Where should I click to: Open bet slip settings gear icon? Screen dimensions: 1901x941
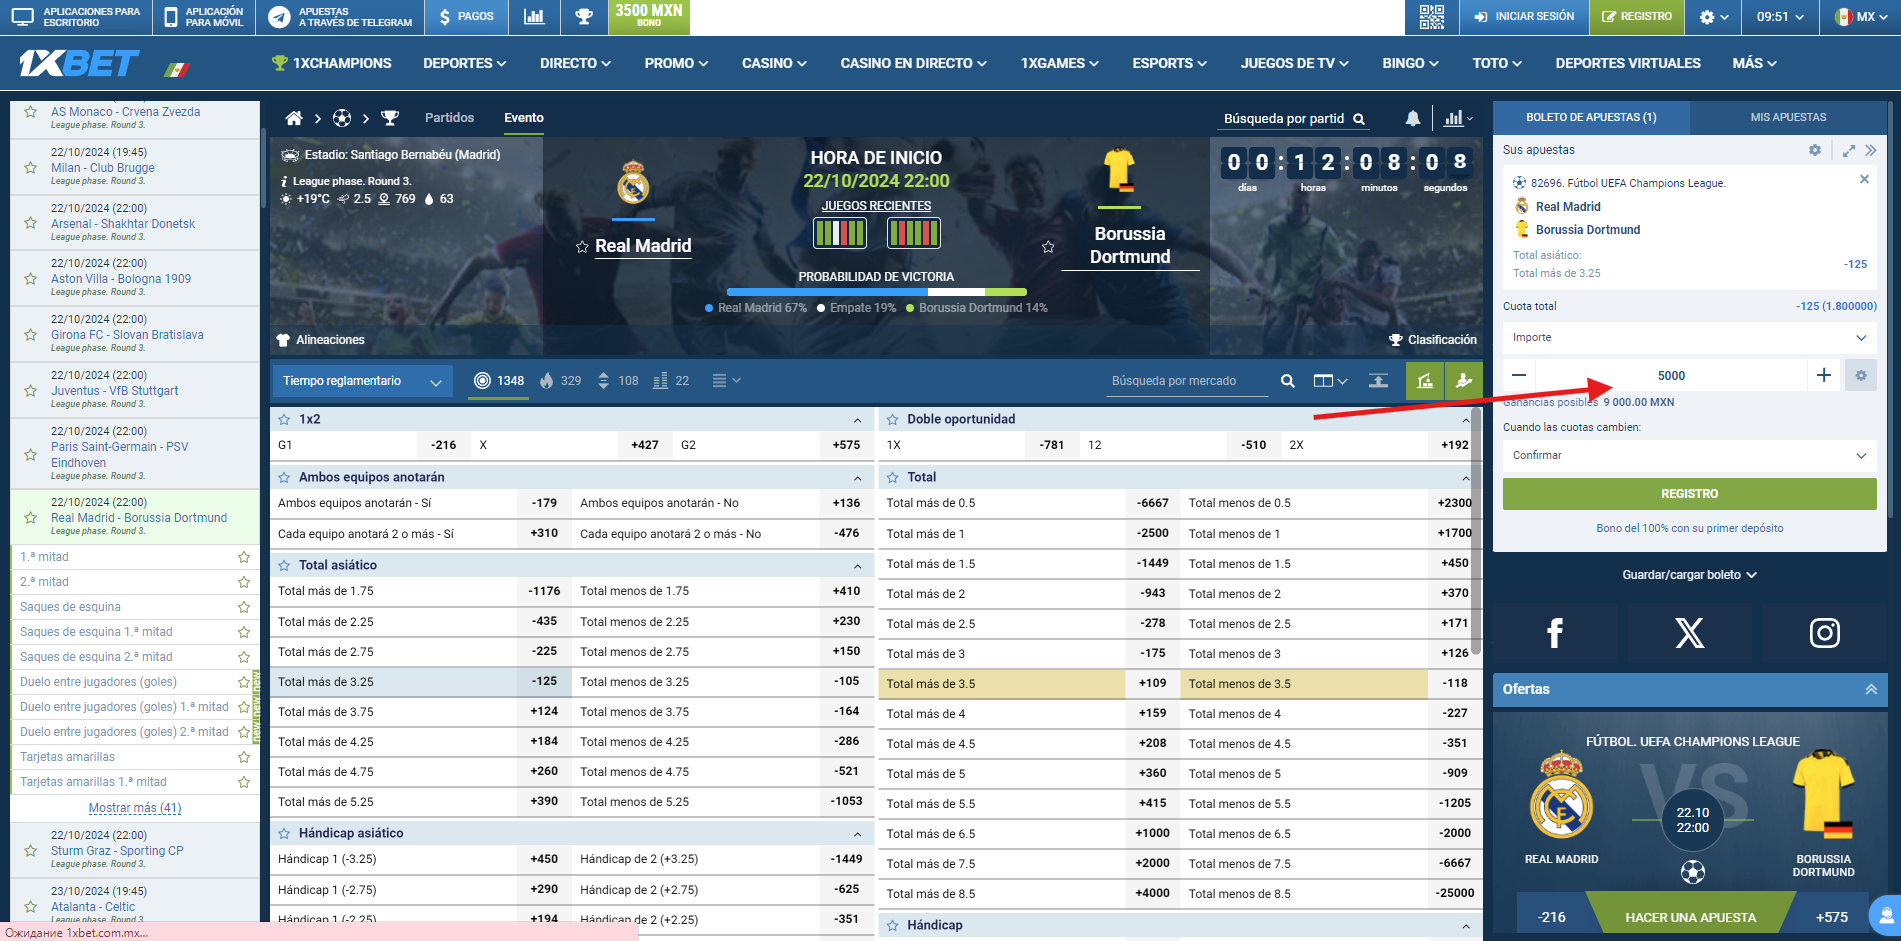[1815, 150]
